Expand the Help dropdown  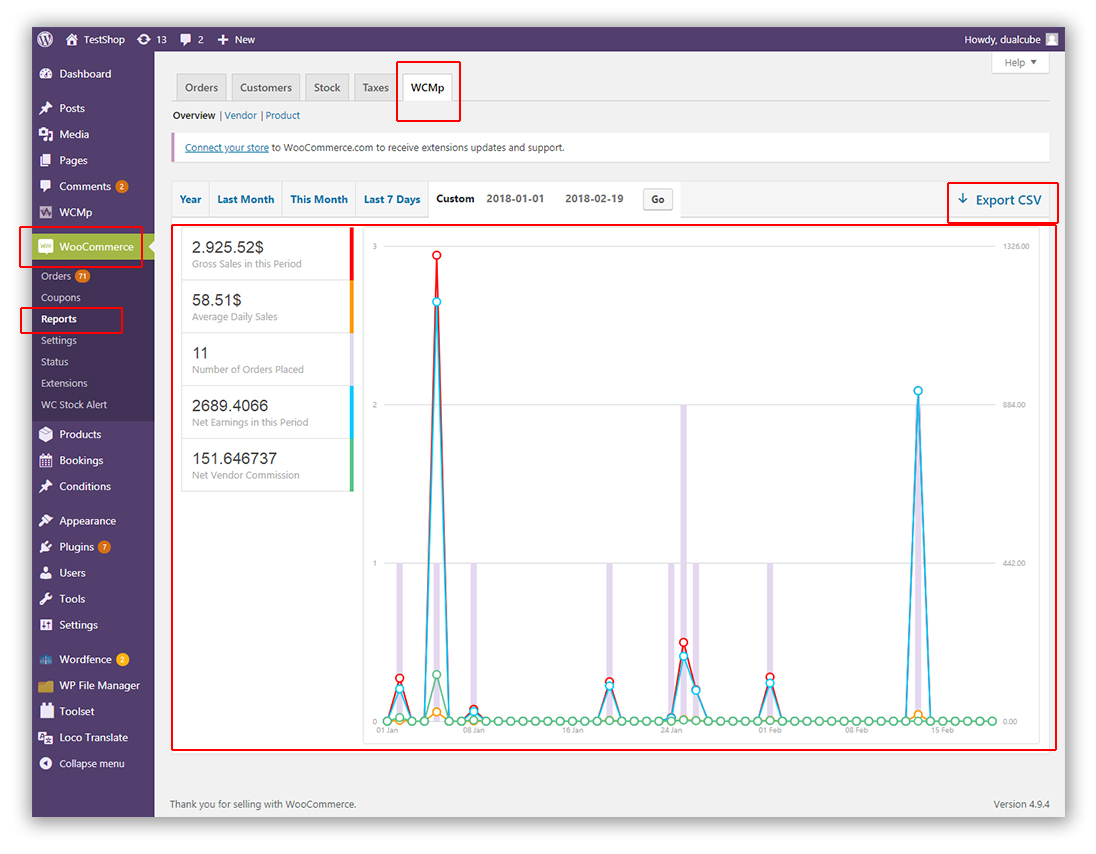click(x=1020, y=62)
